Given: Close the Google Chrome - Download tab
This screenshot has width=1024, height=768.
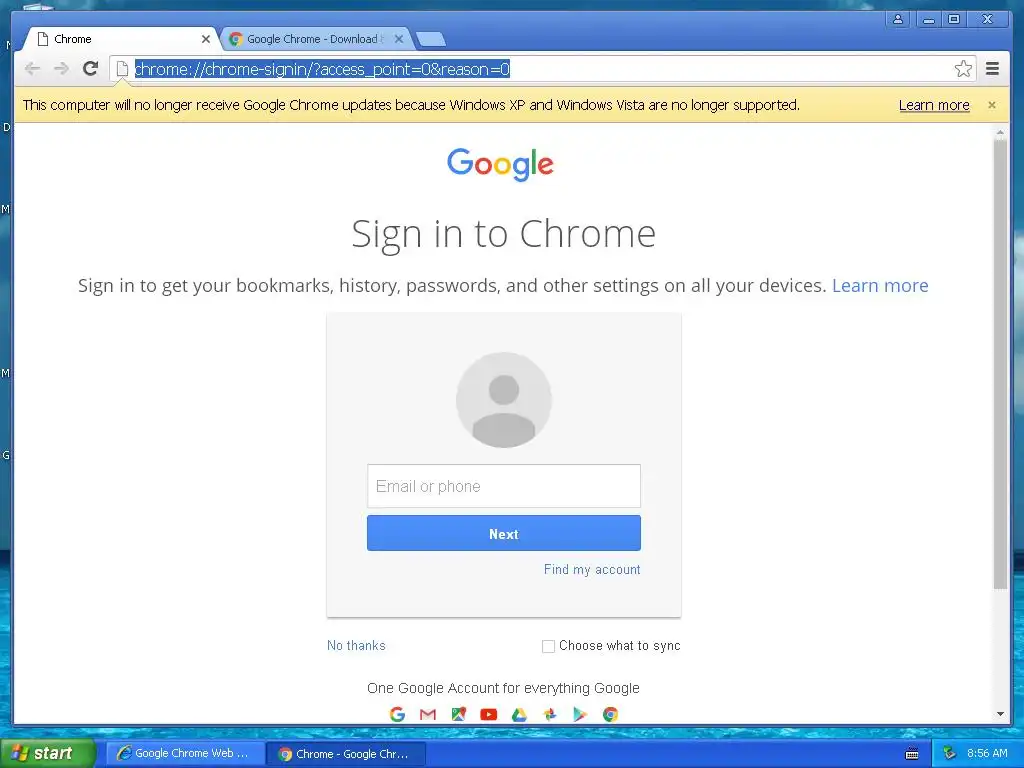Looking at the screenshot, I should pyautogui.click(x=399, y=39).
